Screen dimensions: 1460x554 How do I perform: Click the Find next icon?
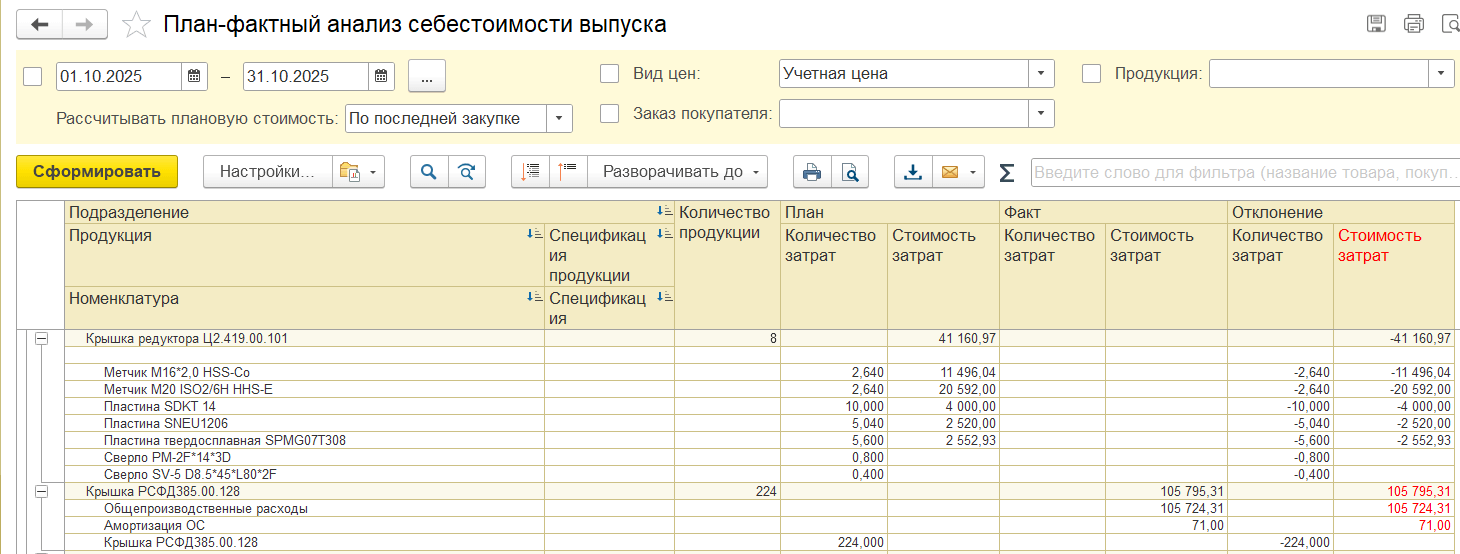point(466,172)
